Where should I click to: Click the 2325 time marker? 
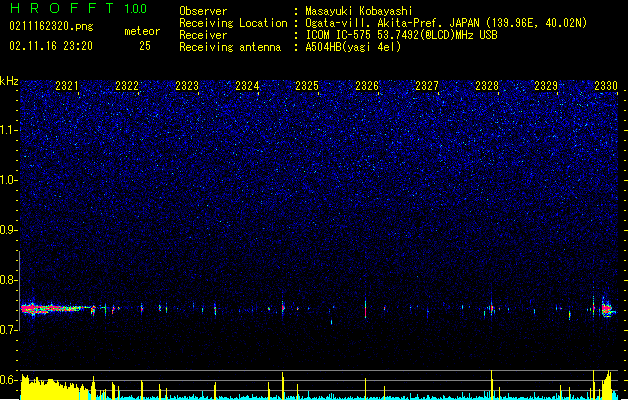(307, 85)
